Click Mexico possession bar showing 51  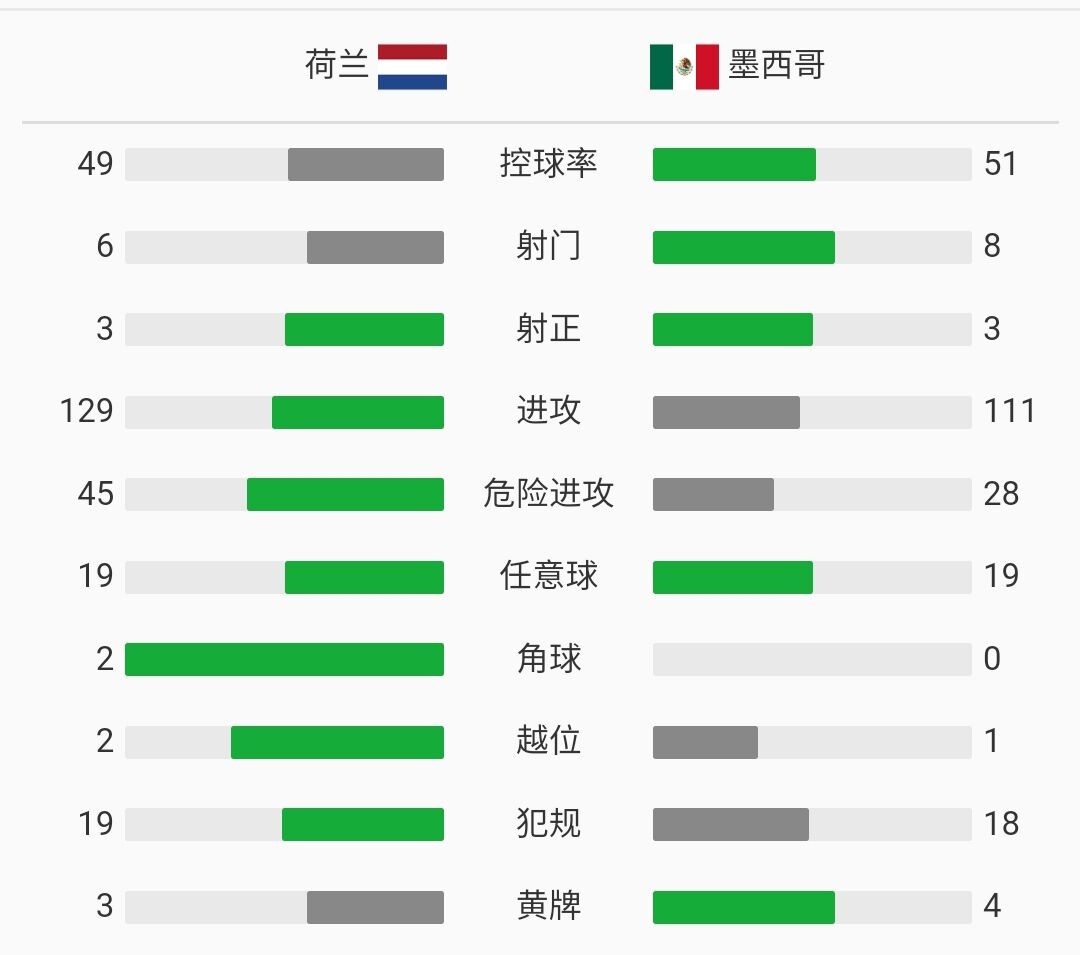pos(812,165)
